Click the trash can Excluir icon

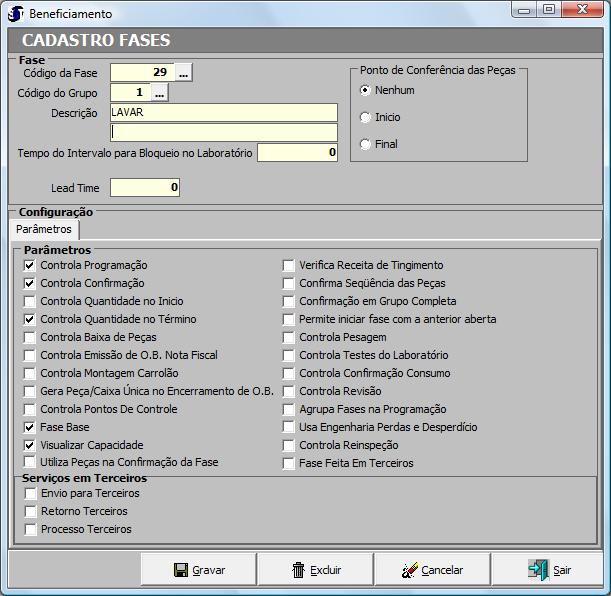[298, 570]
